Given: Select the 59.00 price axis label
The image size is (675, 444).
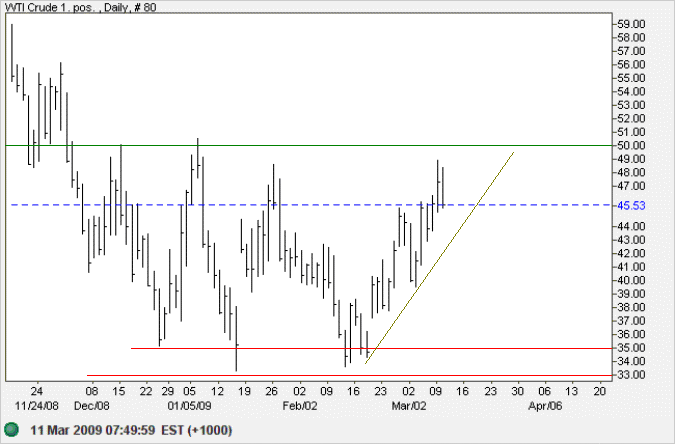Looking at the screenshot, I should coord(632,24).
